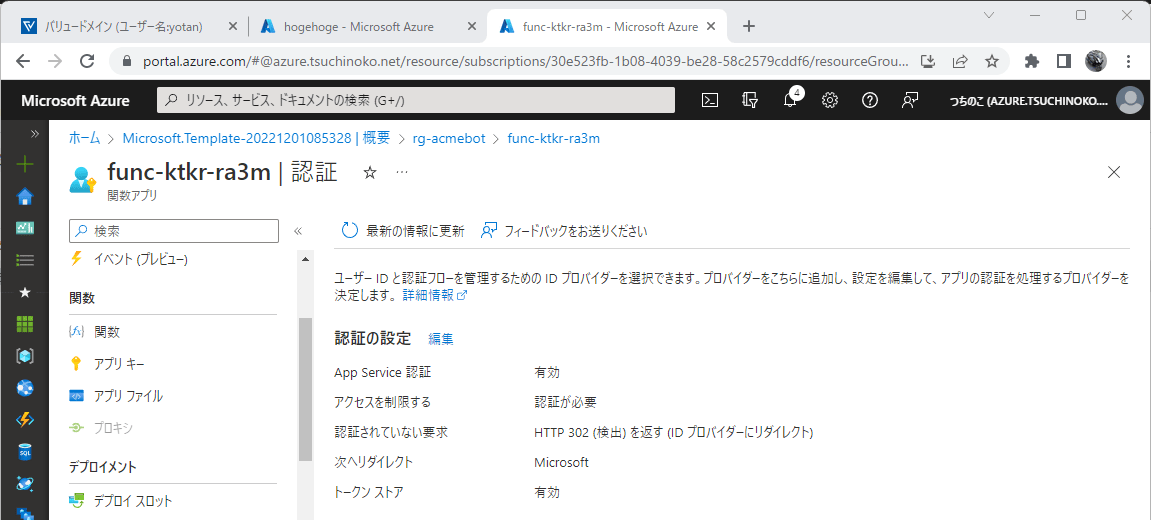Bookmark this page with the star icon
1151x520 pixels.
coord(992,62)
